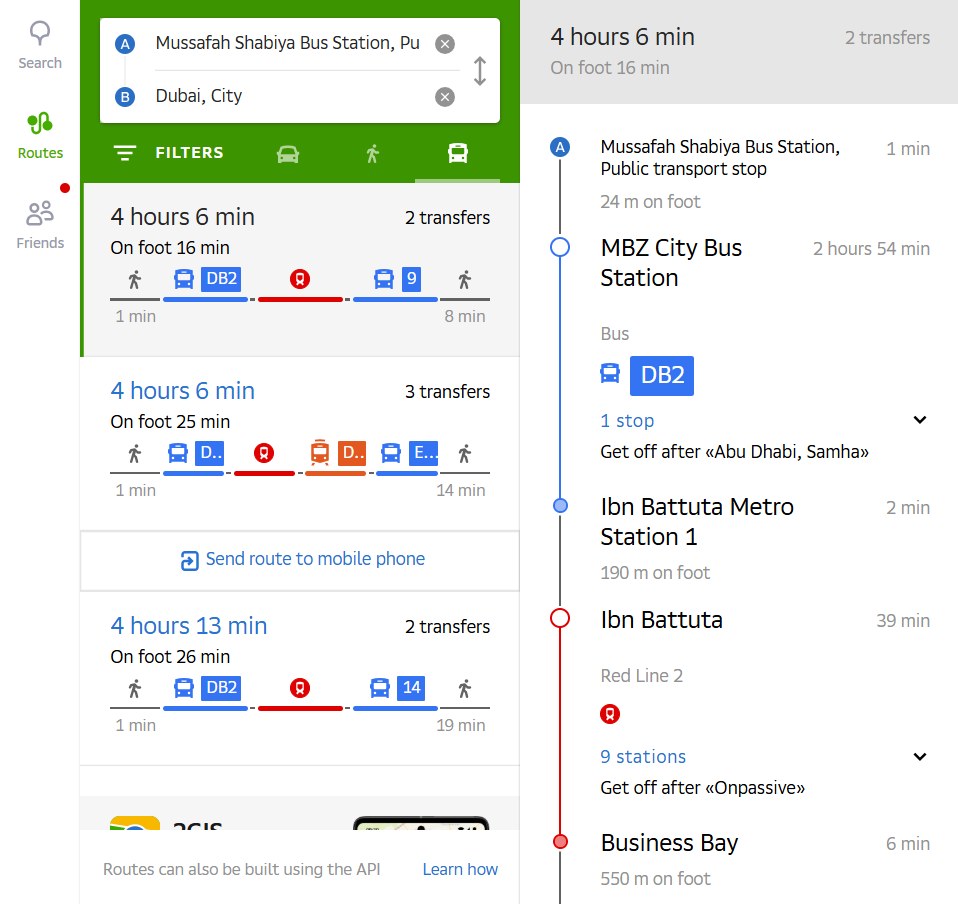This screenshot has width=958, height=904.
Task: Open the Learn how API link
Action: coord(460,869)
